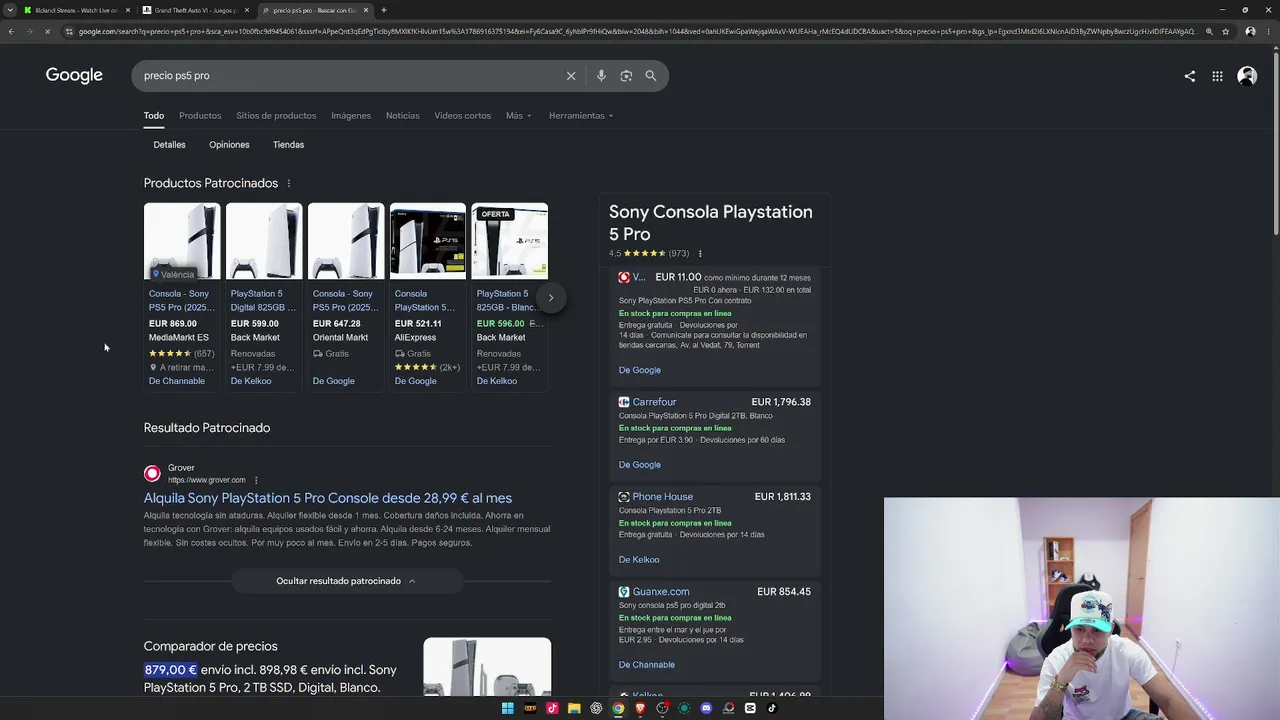Open Discord from the taskbar
The height and width of the screenshot is (720, 1280).
(x=706, y=708)
